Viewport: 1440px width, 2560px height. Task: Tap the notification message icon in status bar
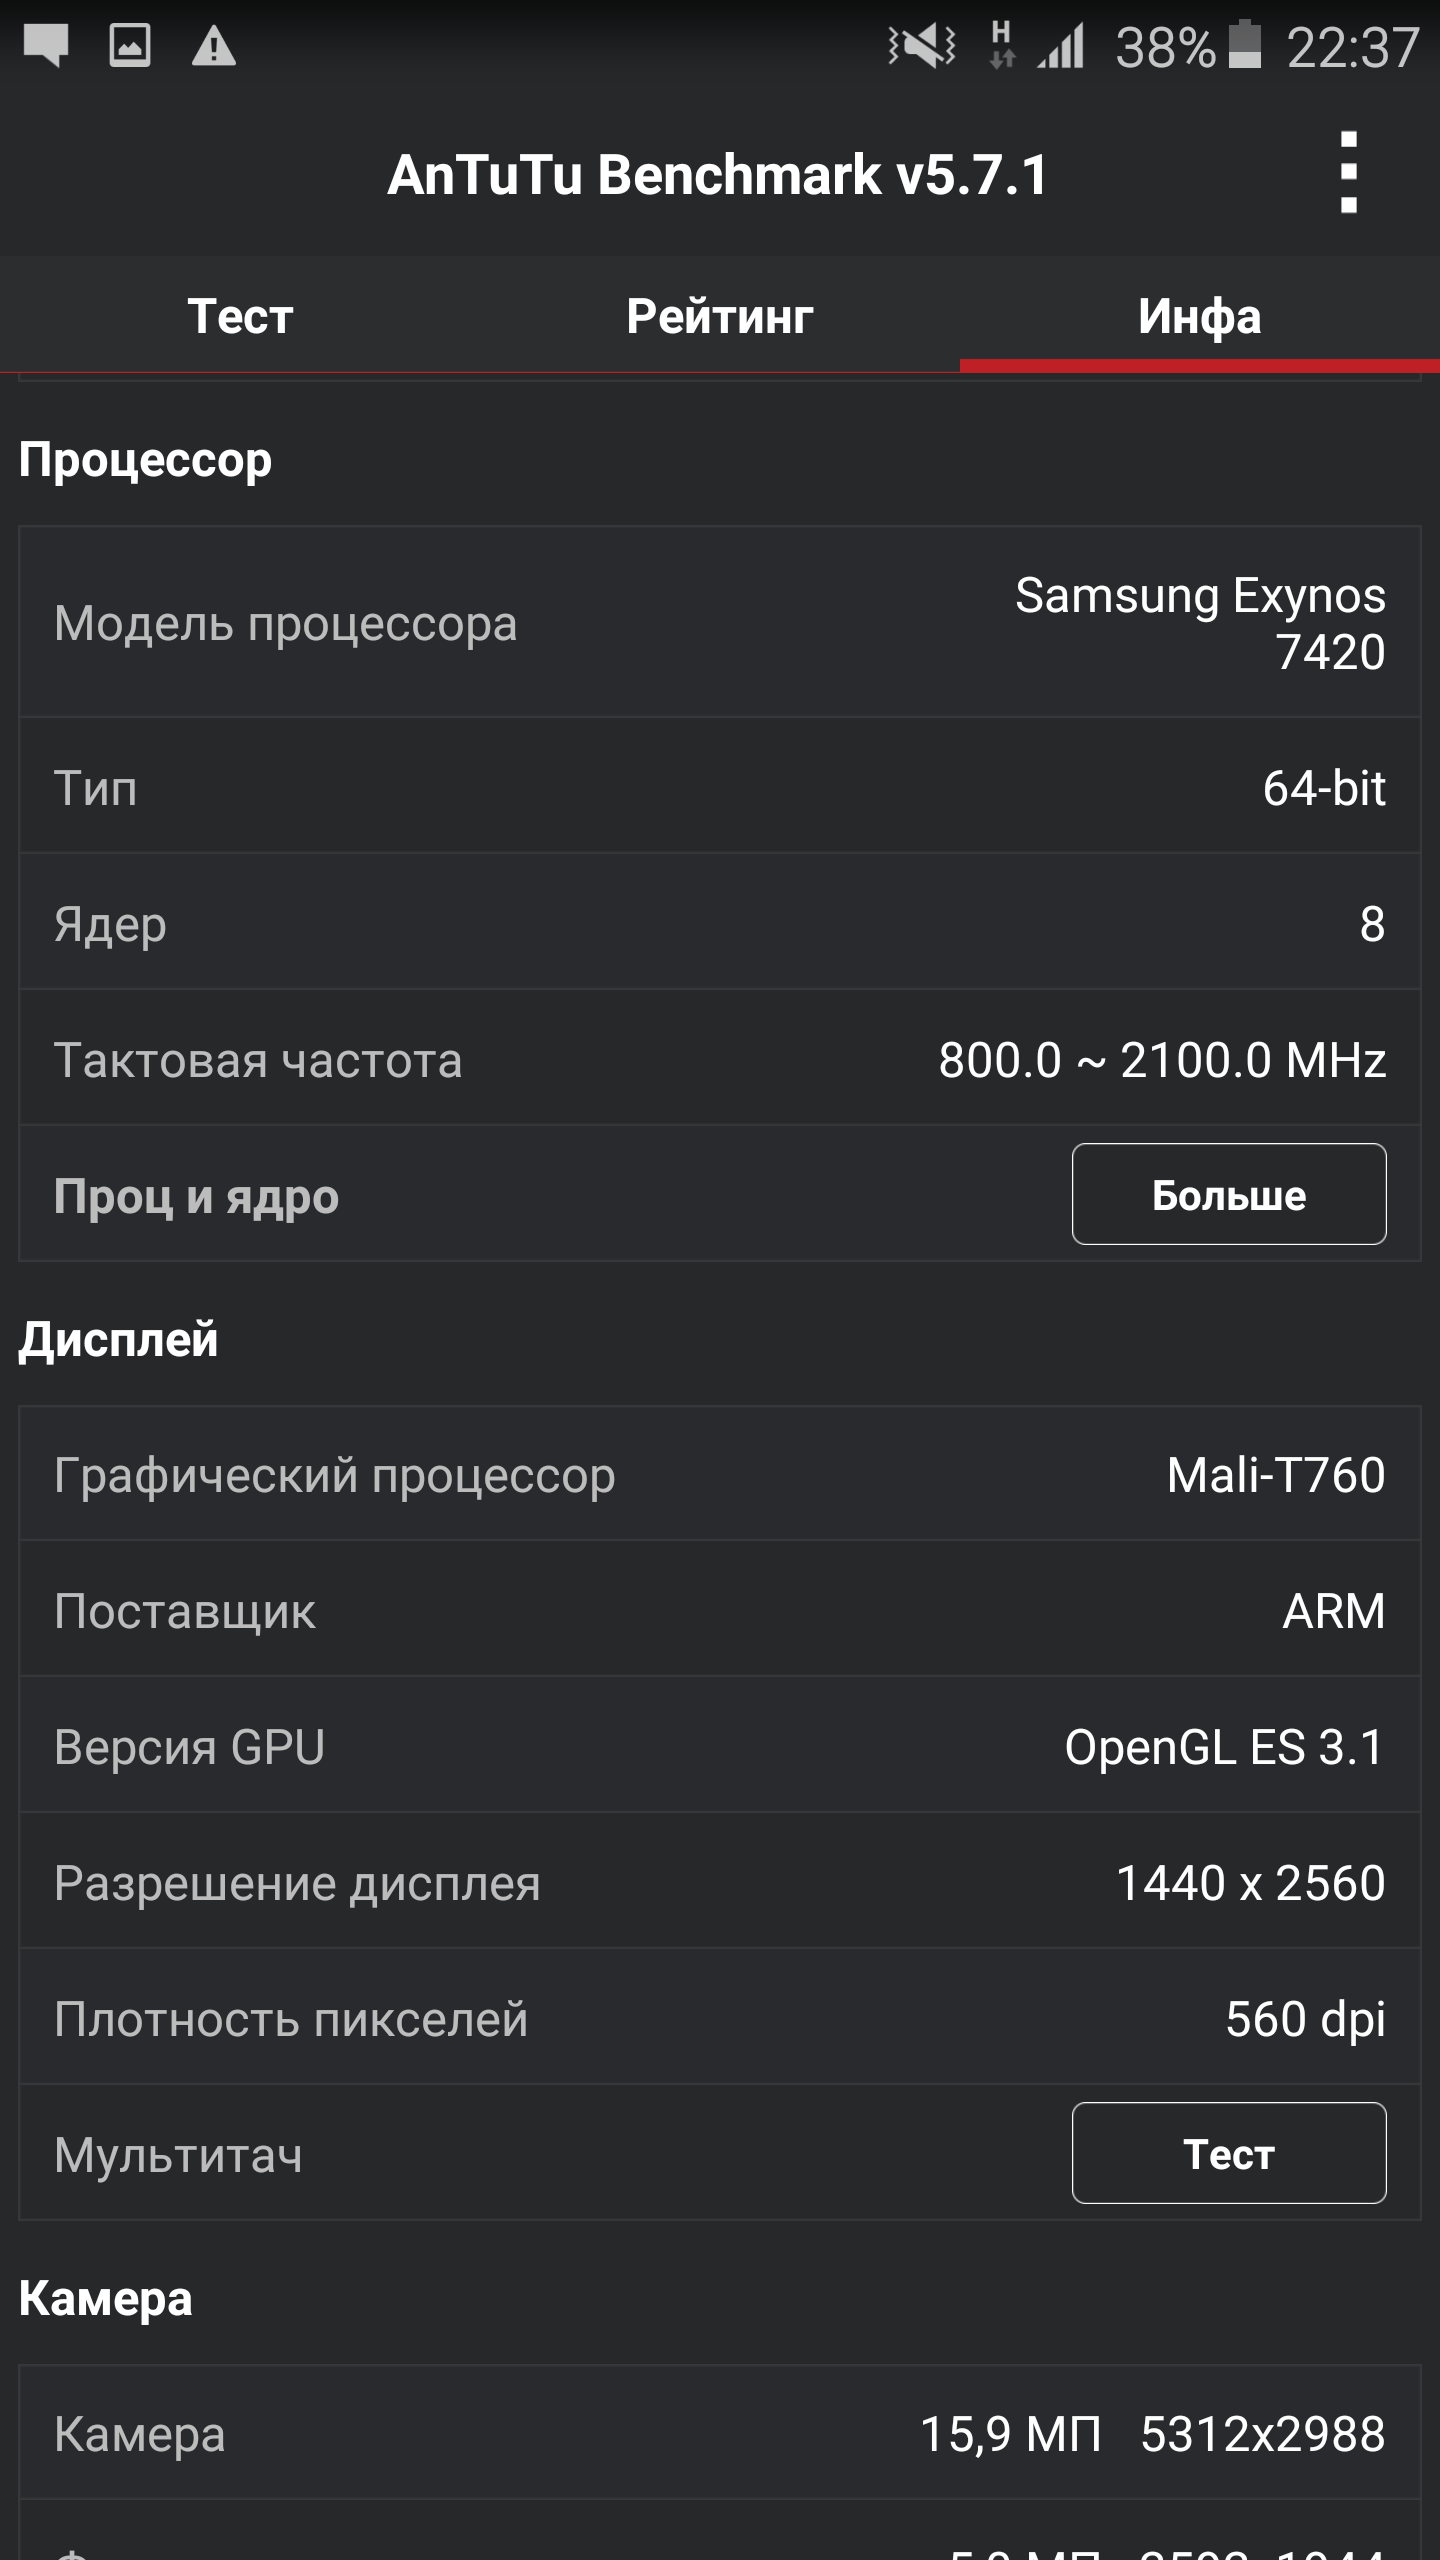(46, 46)
